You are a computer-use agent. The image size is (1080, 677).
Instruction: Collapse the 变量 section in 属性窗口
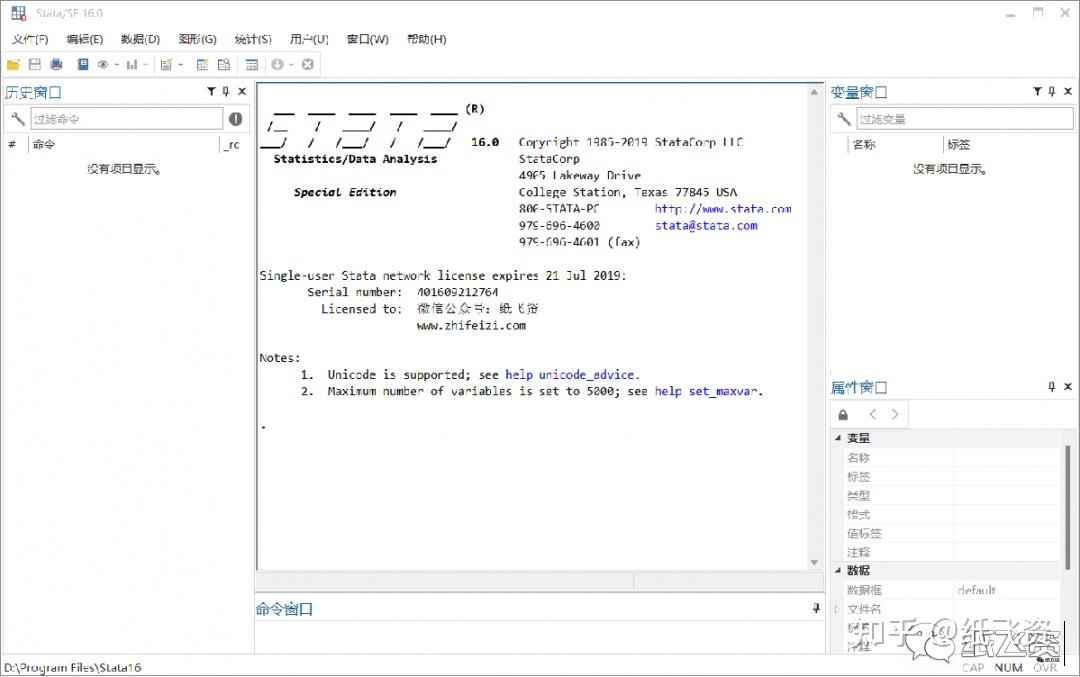[x=838, y=437]
